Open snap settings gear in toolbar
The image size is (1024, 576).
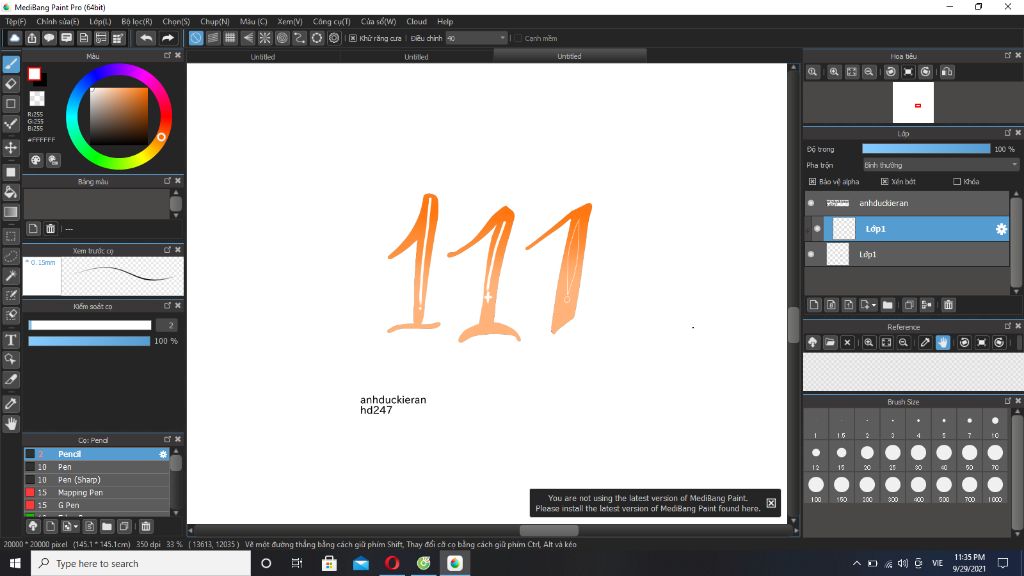[334, 39]
